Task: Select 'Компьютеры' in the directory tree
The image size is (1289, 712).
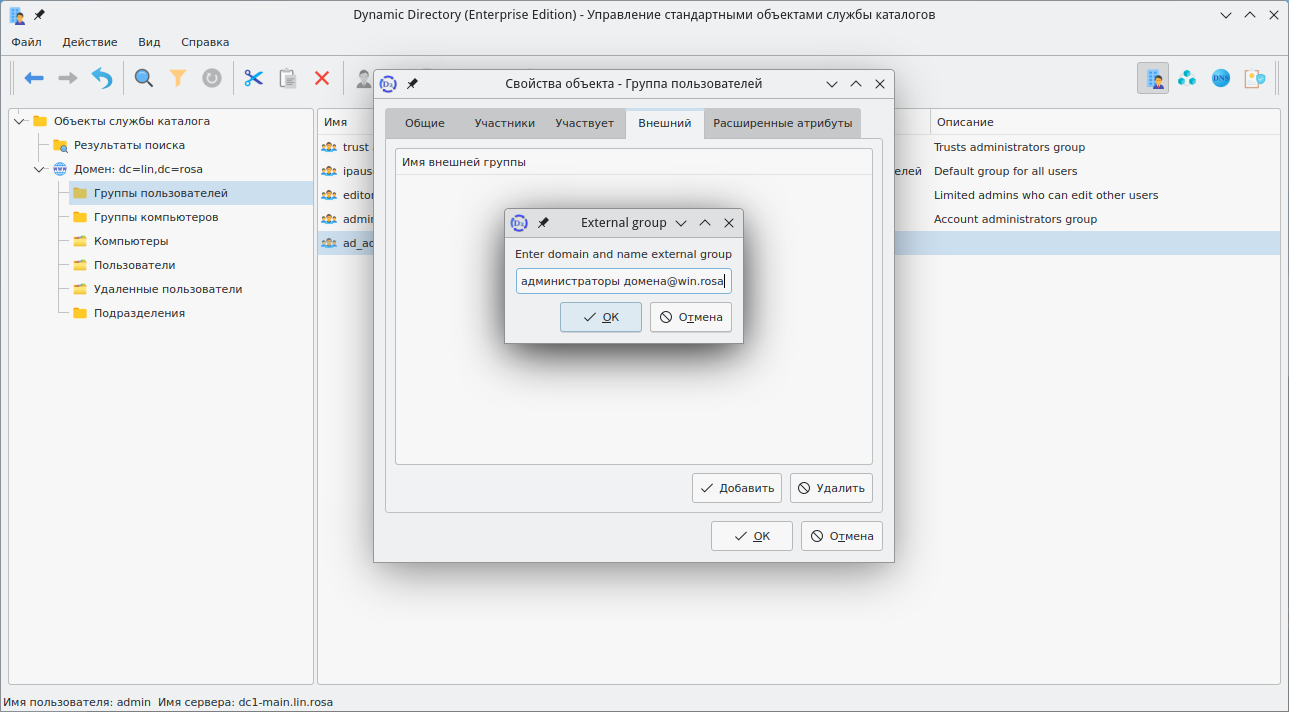Action: 131,241
